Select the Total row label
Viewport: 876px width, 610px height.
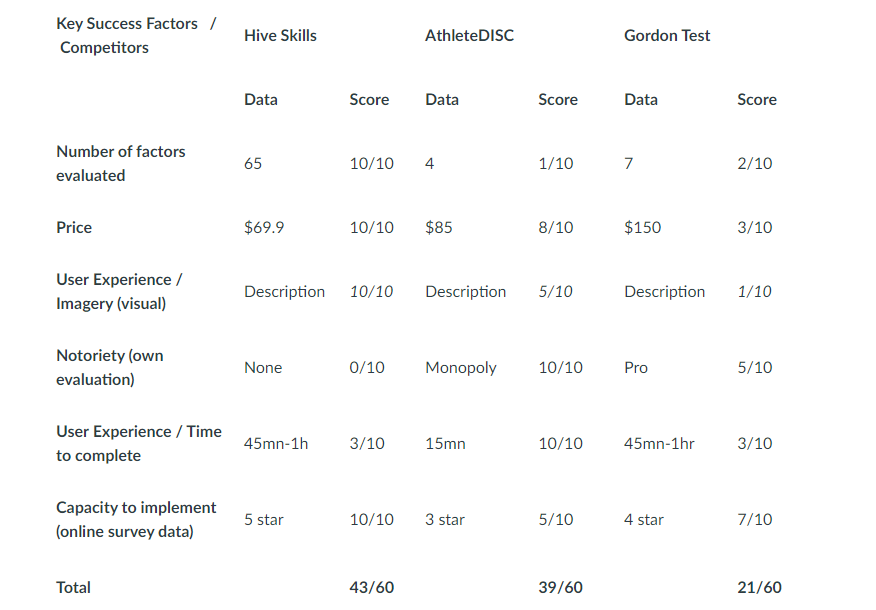click(74, 588)
